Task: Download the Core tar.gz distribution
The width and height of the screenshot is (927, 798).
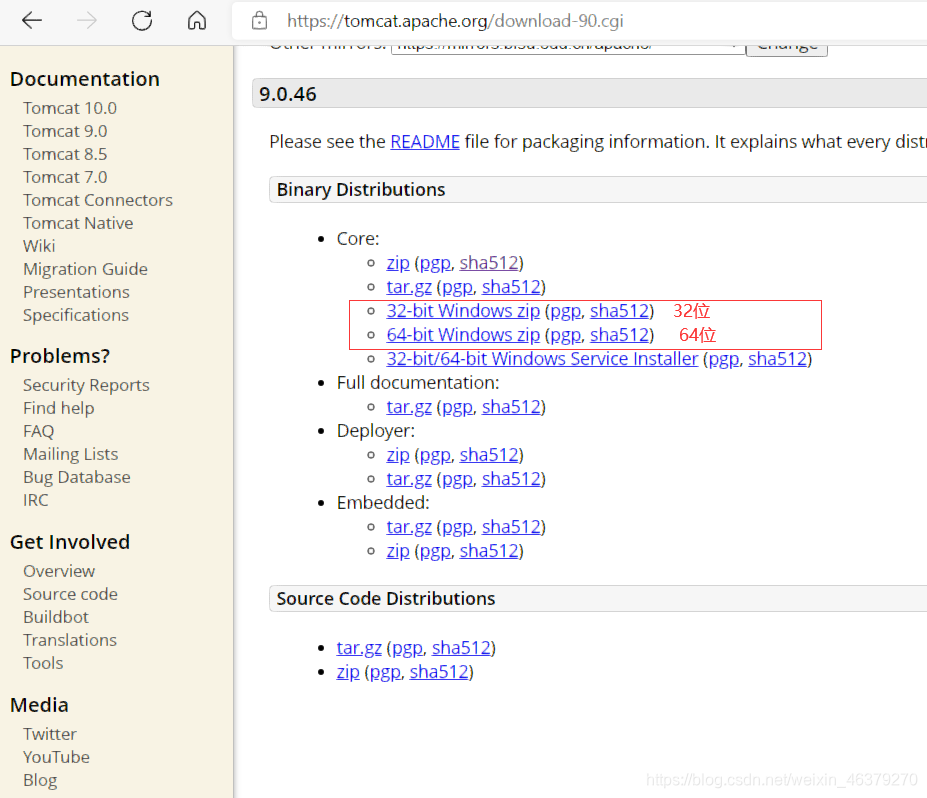Action: tap(409, 287)
